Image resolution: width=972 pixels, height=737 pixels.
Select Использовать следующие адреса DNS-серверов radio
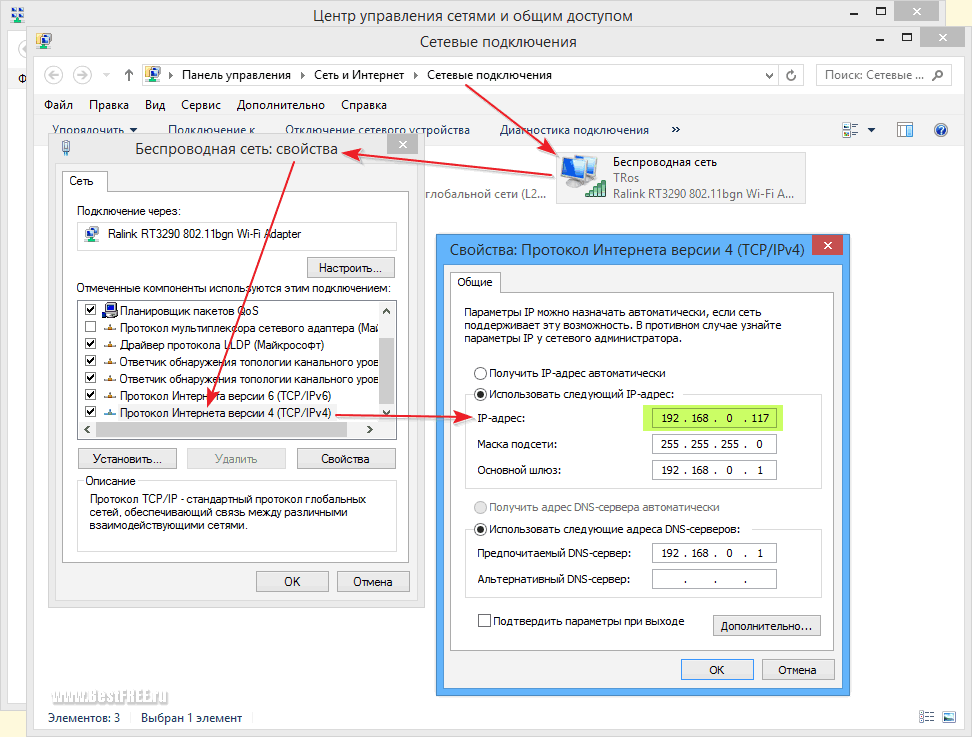point(480,530)
